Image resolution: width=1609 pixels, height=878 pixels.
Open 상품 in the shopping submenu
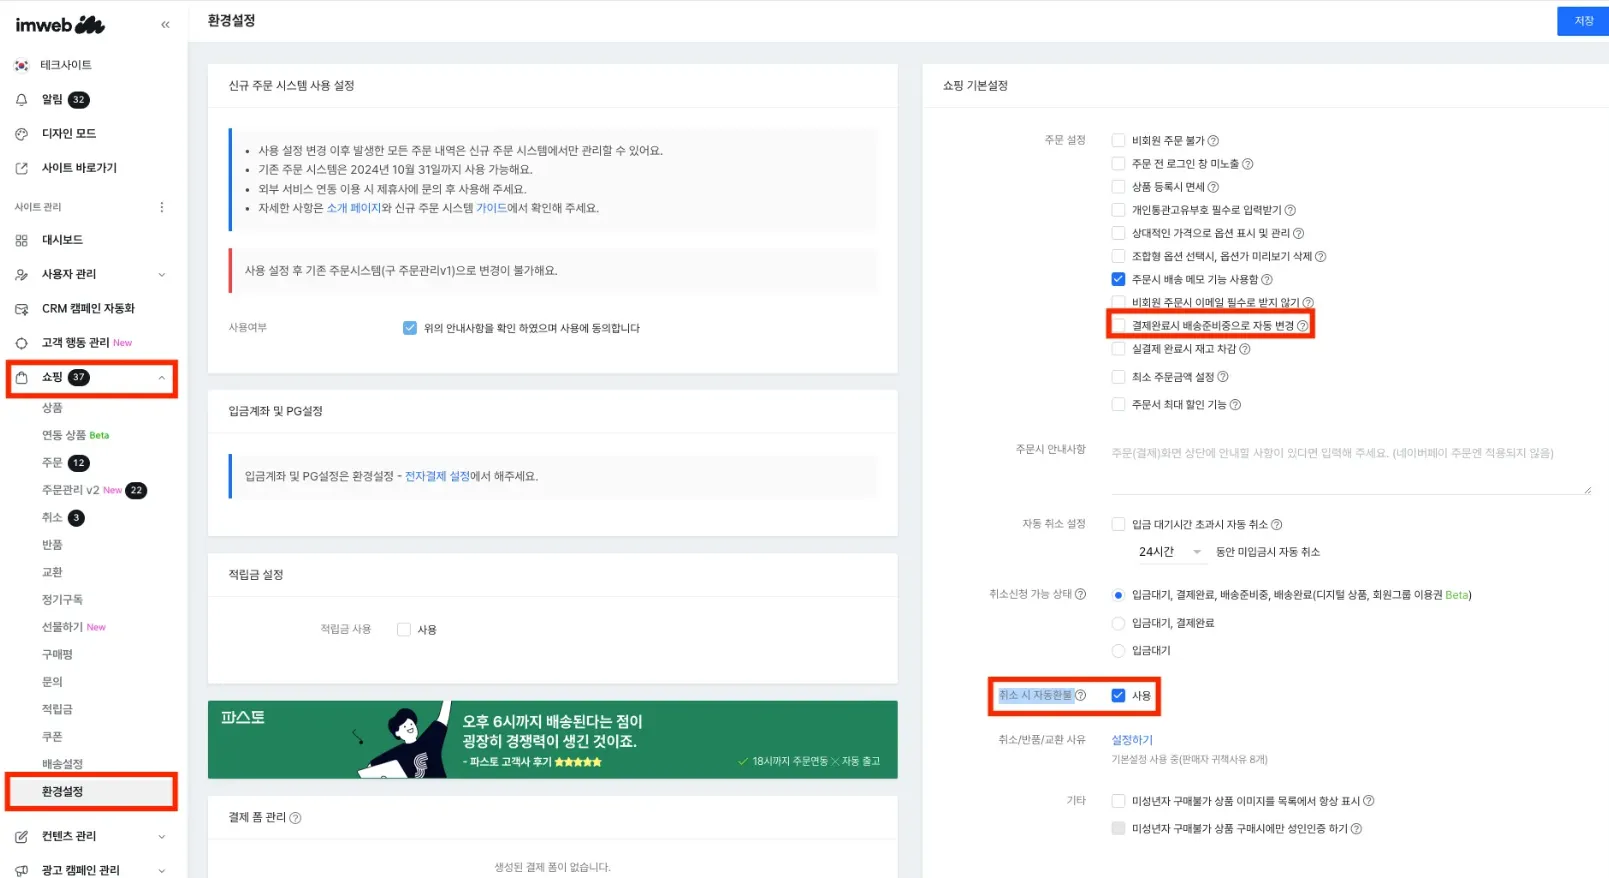(52, 408)
